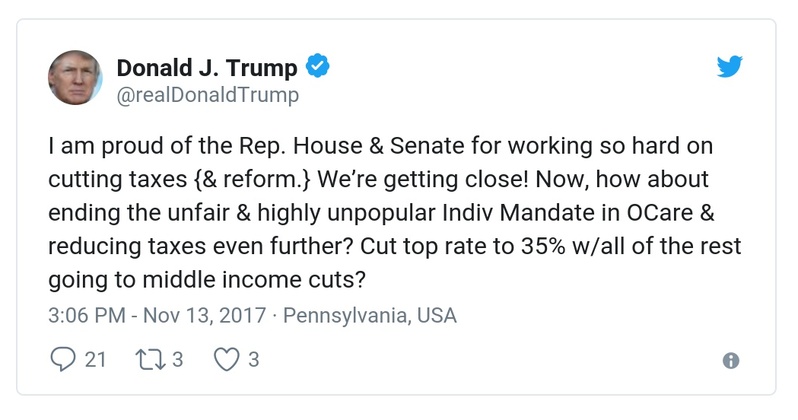This screenshot has width=798, height=420.
Task: Open the 3:06 PM - Nov 13, 2017 timestamp
Action: click(156, 315)
